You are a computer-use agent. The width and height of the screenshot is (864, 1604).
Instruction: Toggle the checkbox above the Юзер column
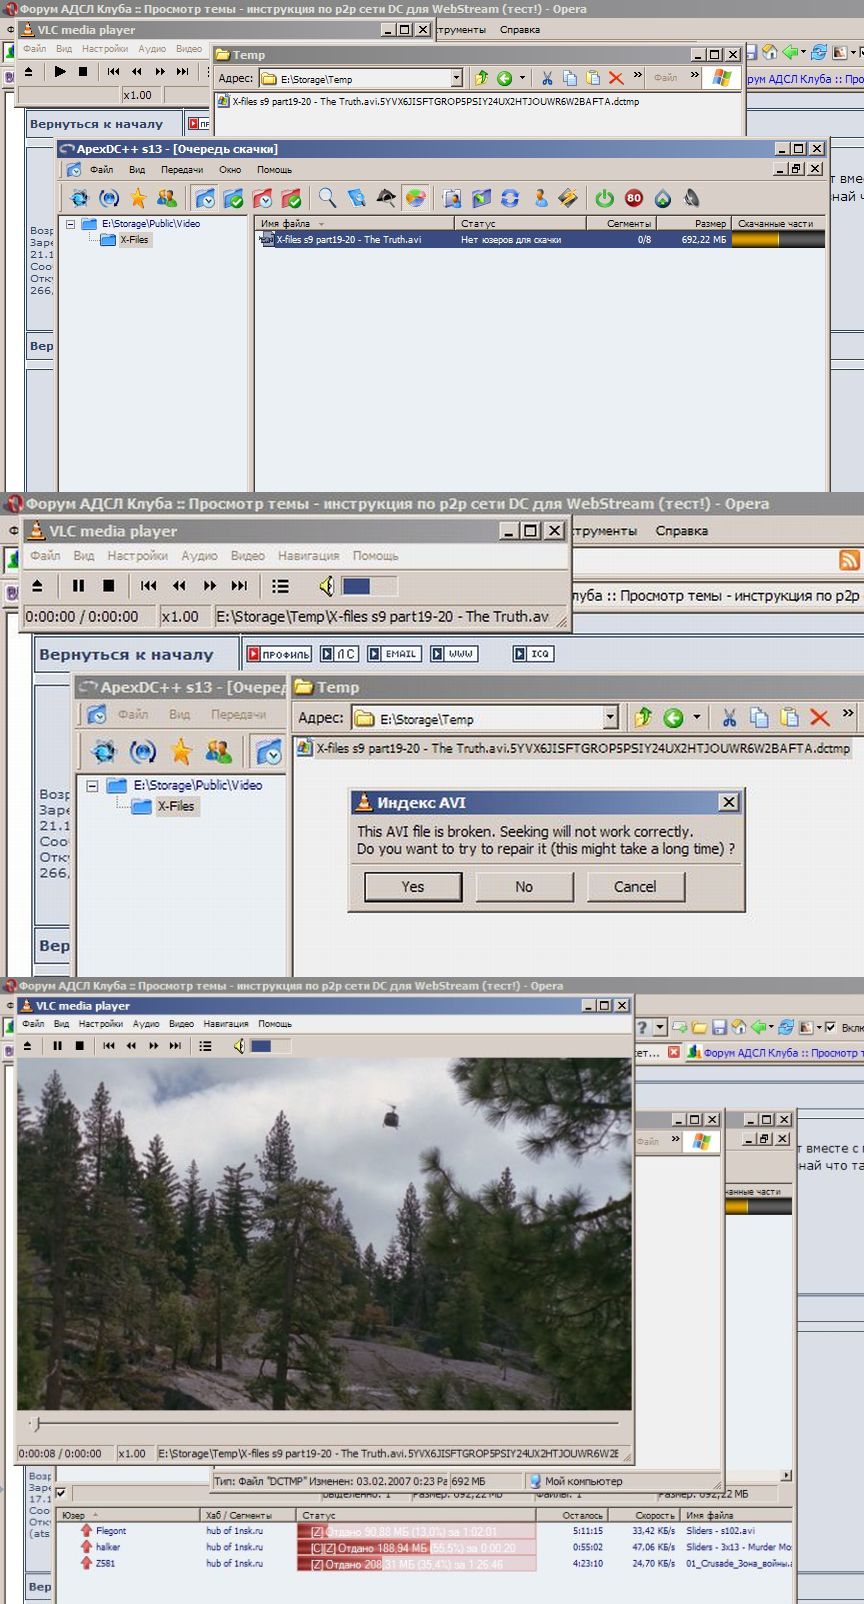pyautogui.click(x=61, y=1493)
